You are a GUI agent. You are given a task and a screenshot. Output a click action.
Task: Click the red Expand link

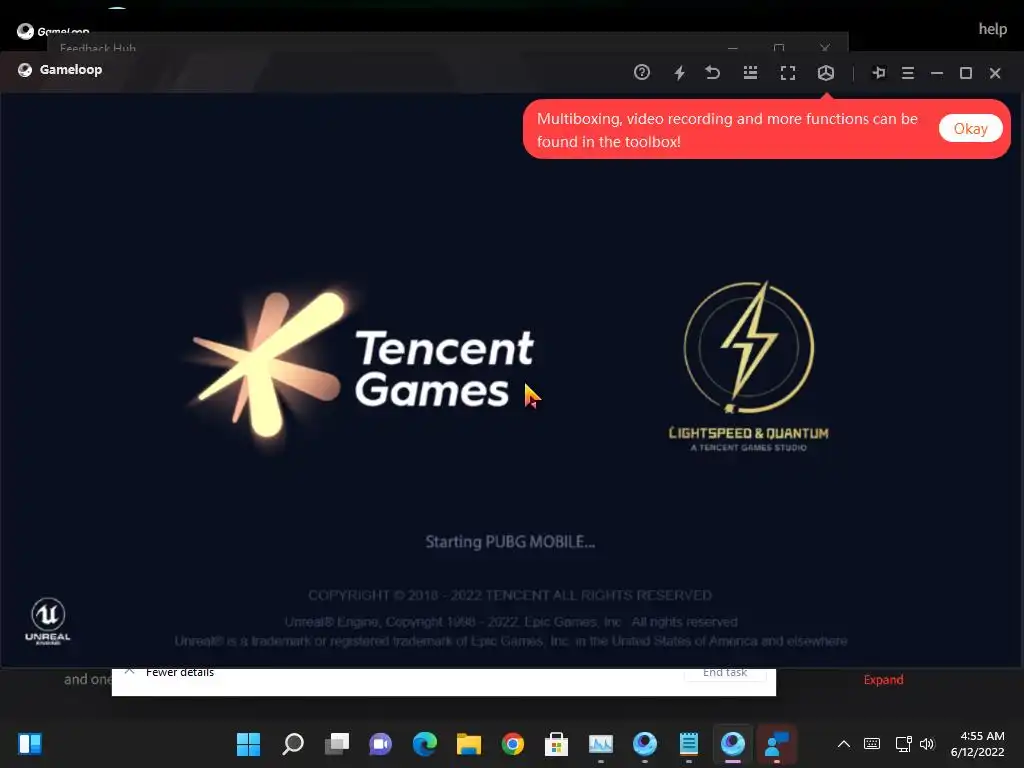[x=883, y=680]
